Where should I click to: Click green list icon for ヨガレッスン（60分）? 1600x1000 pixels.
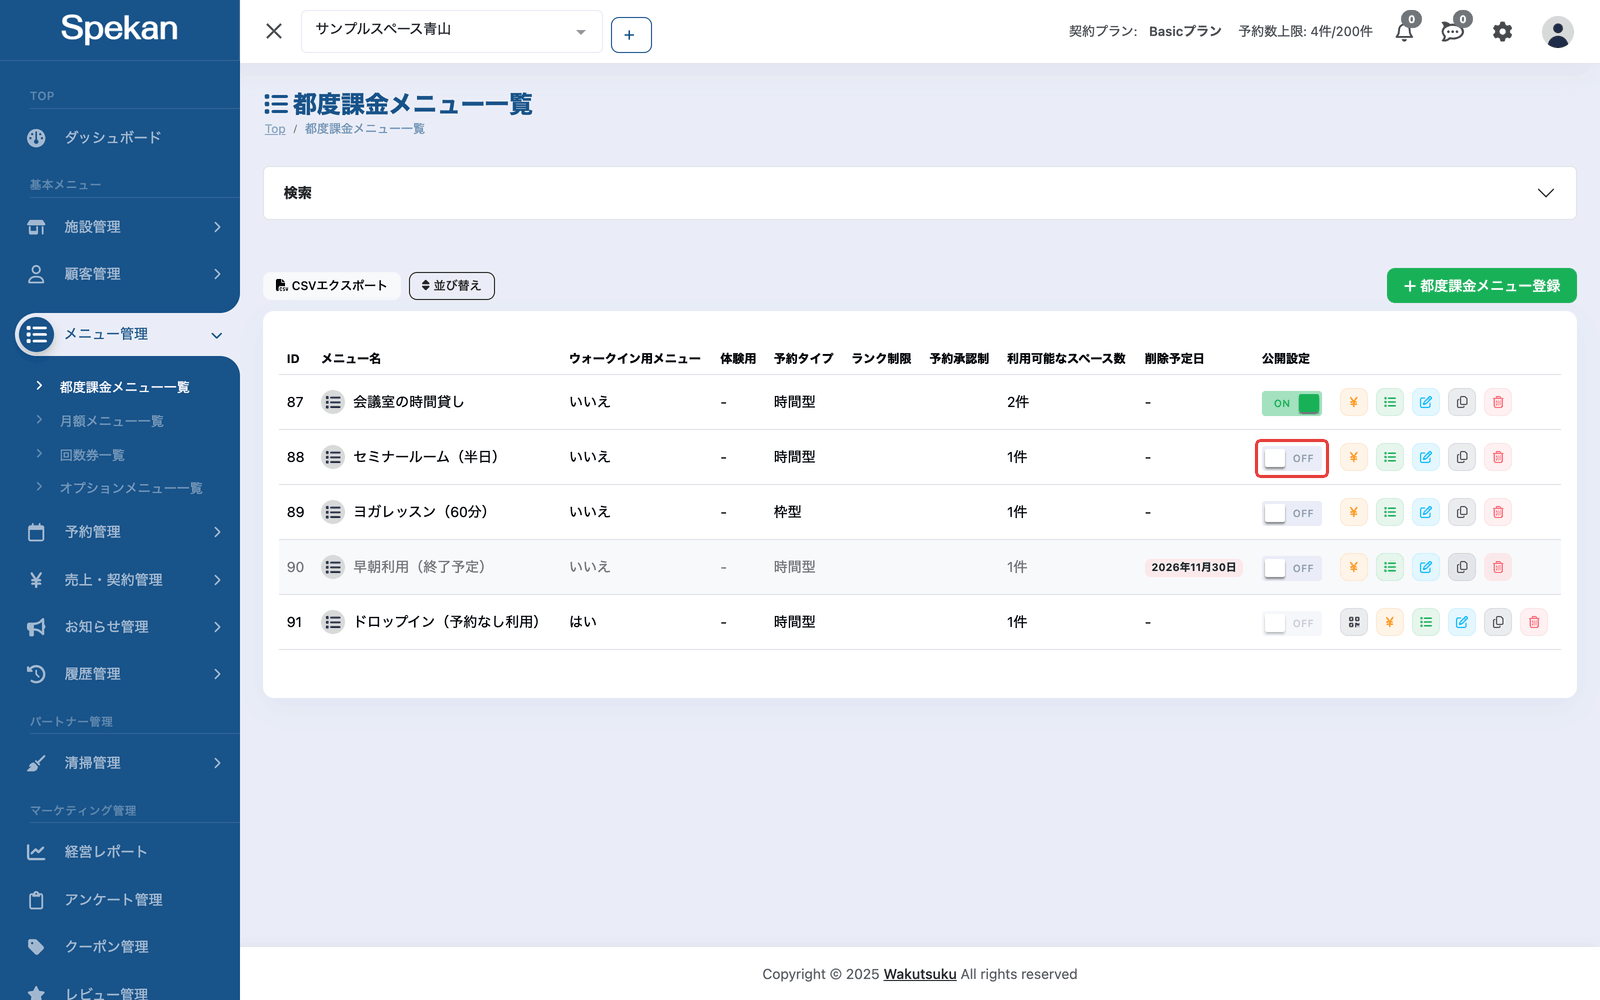pyautogui.click(x=1390, y=512)
